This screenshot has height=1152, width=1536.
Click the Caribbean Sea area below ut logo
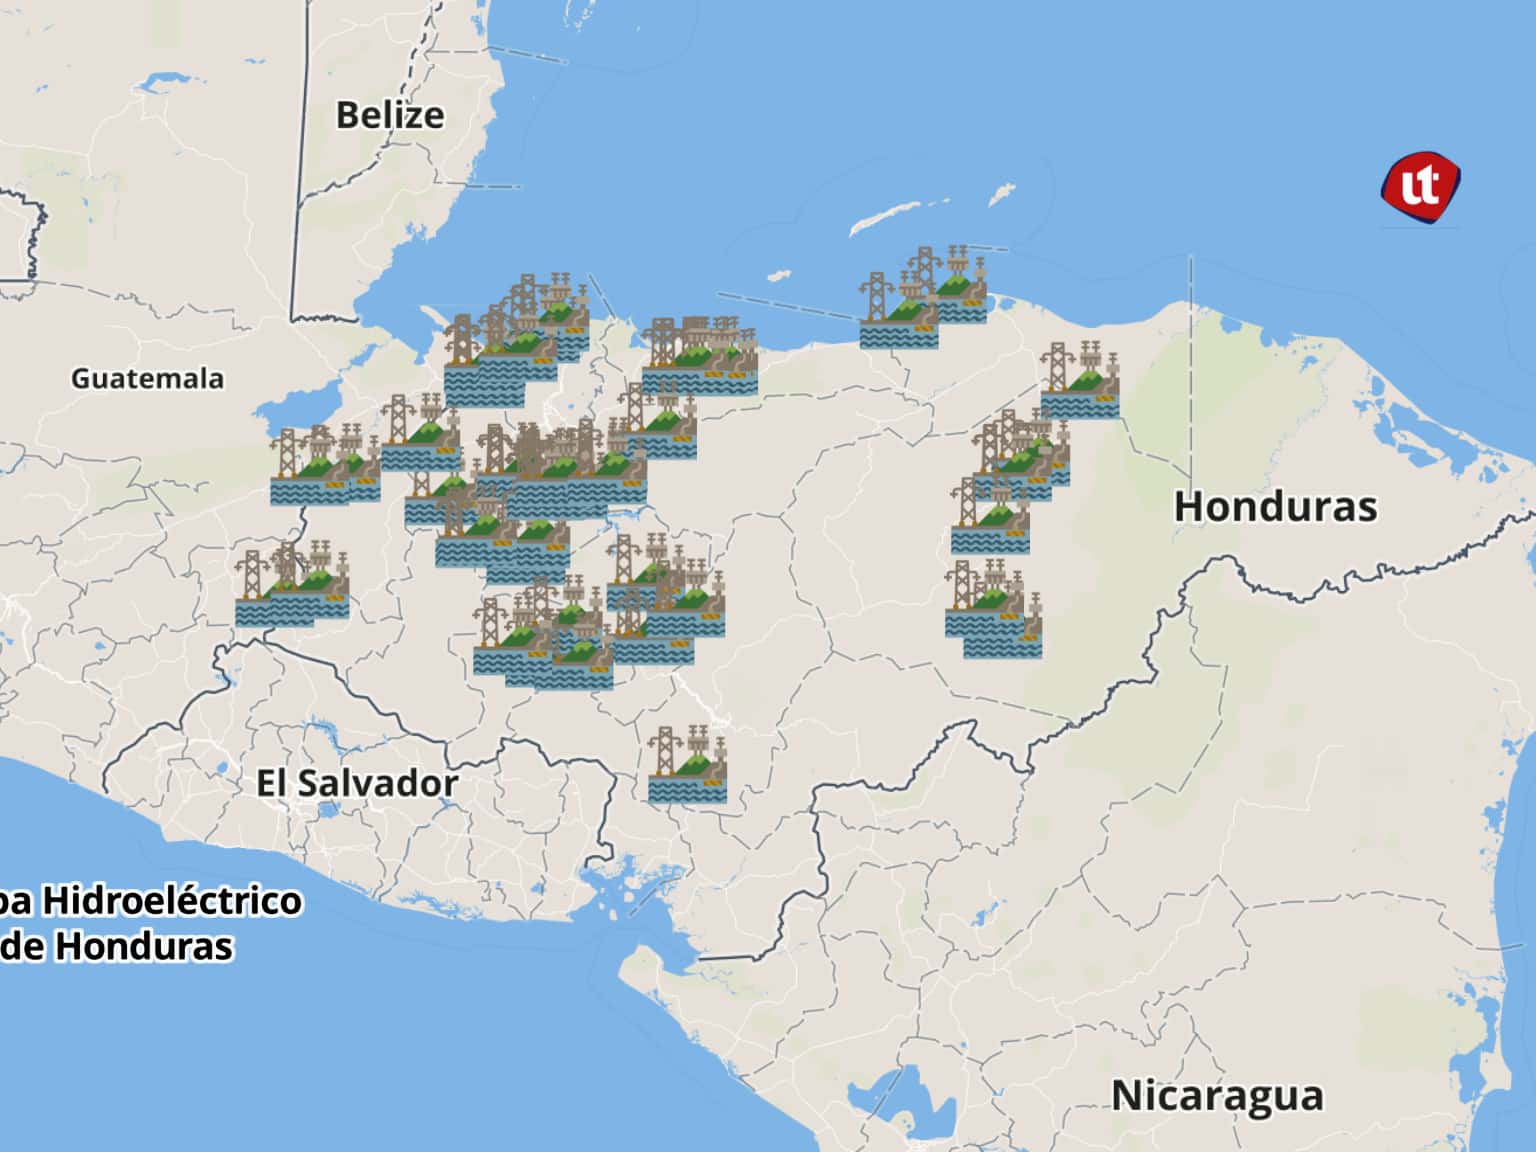coord(1420,300)
